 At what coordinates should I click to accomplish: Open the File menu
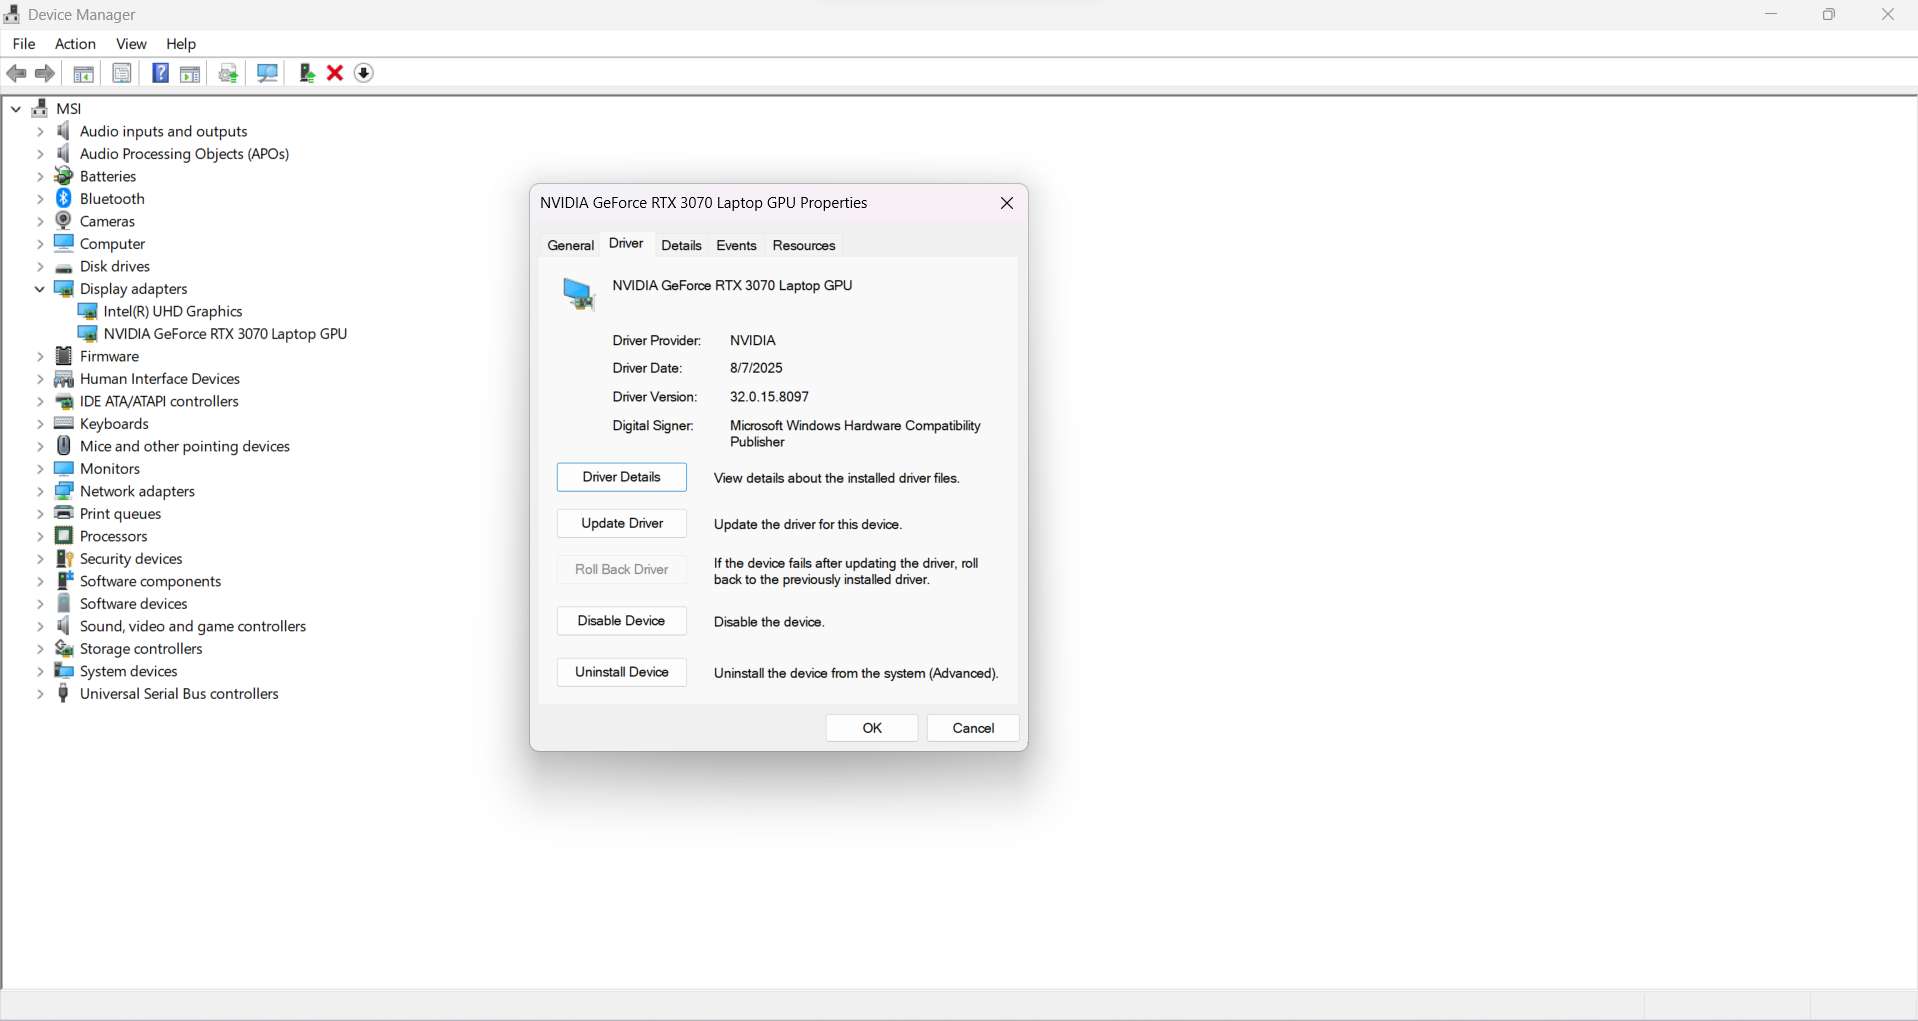point(24,44)
